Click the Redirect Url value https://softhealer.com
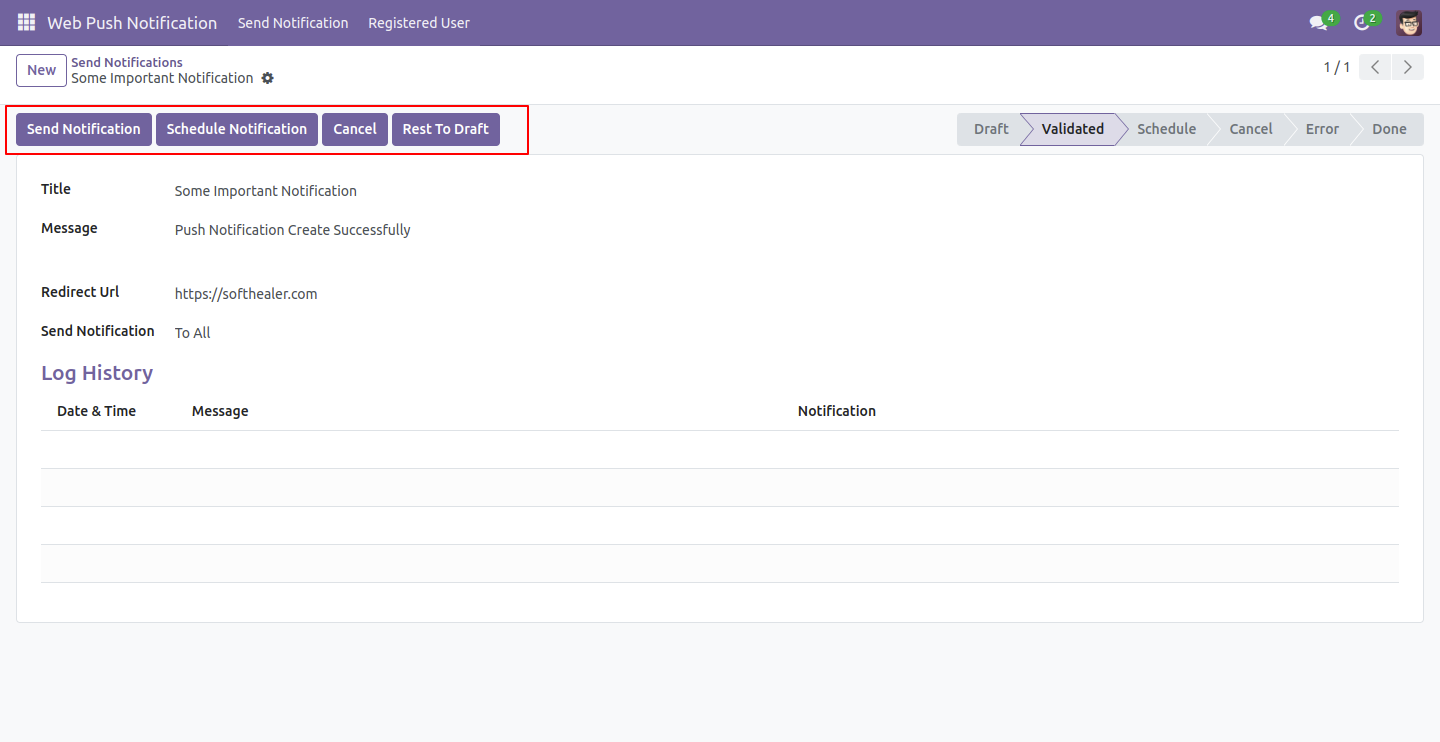 pos(246,294)
